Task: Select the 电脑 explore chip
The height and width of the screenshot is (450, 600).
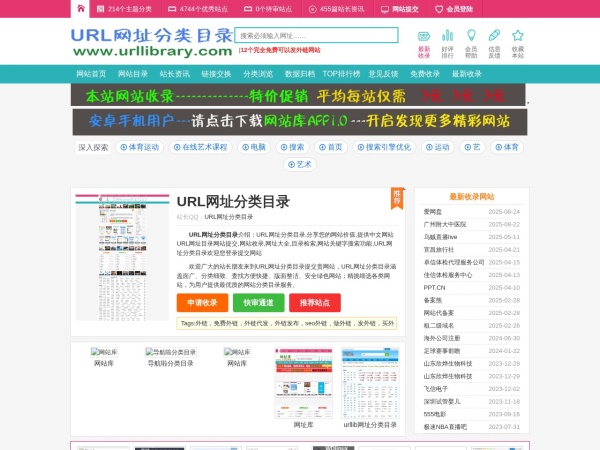Action: pyautogui.click(x=254, y=147)
